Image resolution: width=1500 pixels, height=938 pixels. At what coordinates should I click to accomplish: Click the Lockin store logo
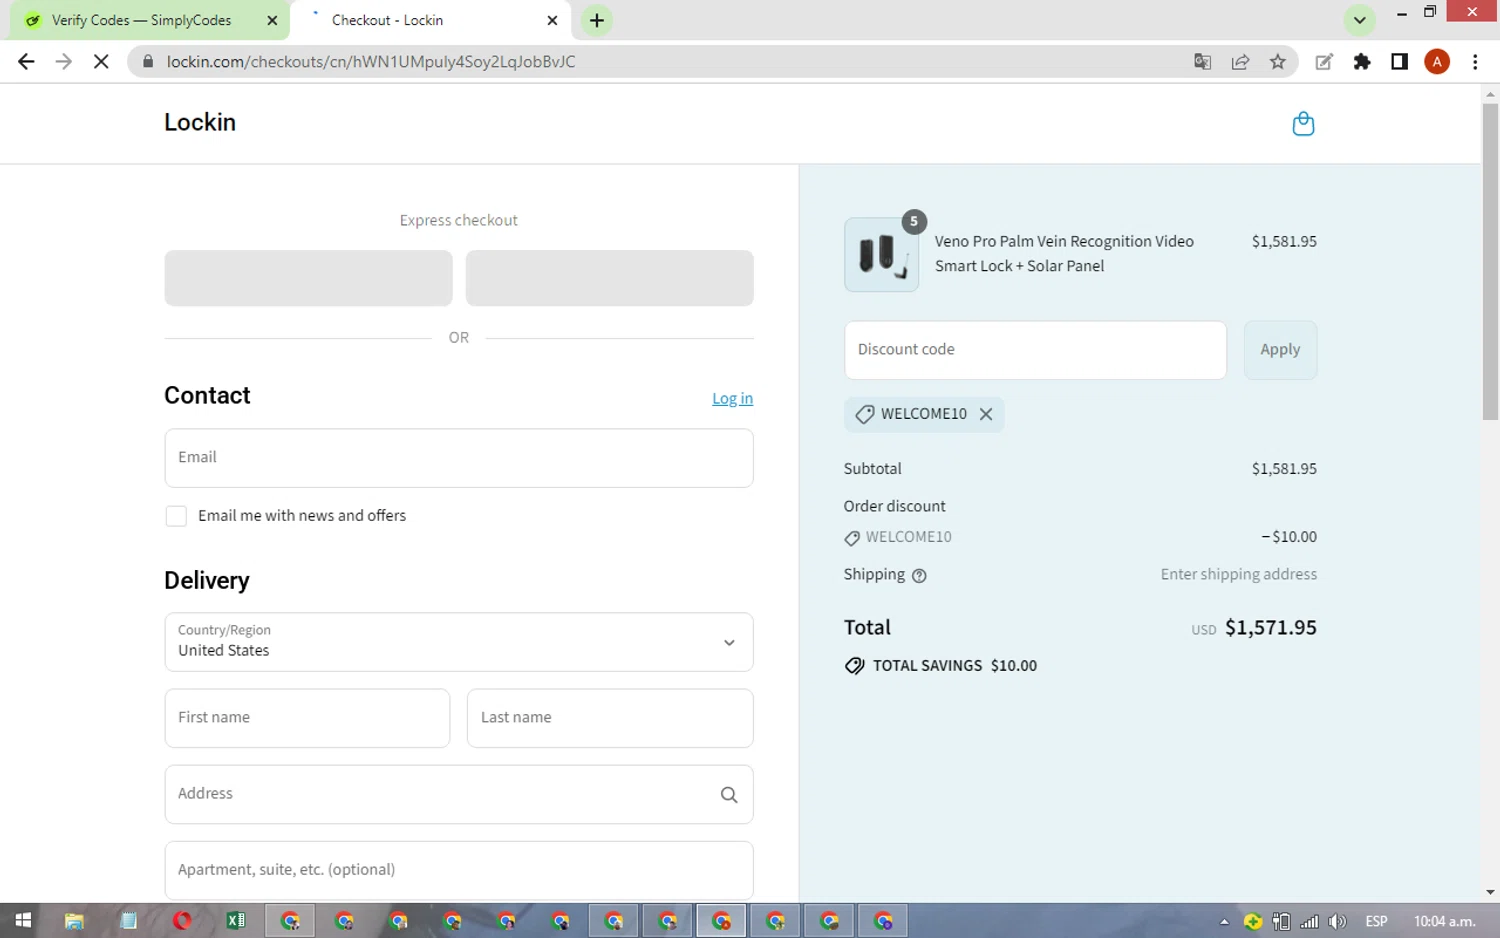click(200, 122)
